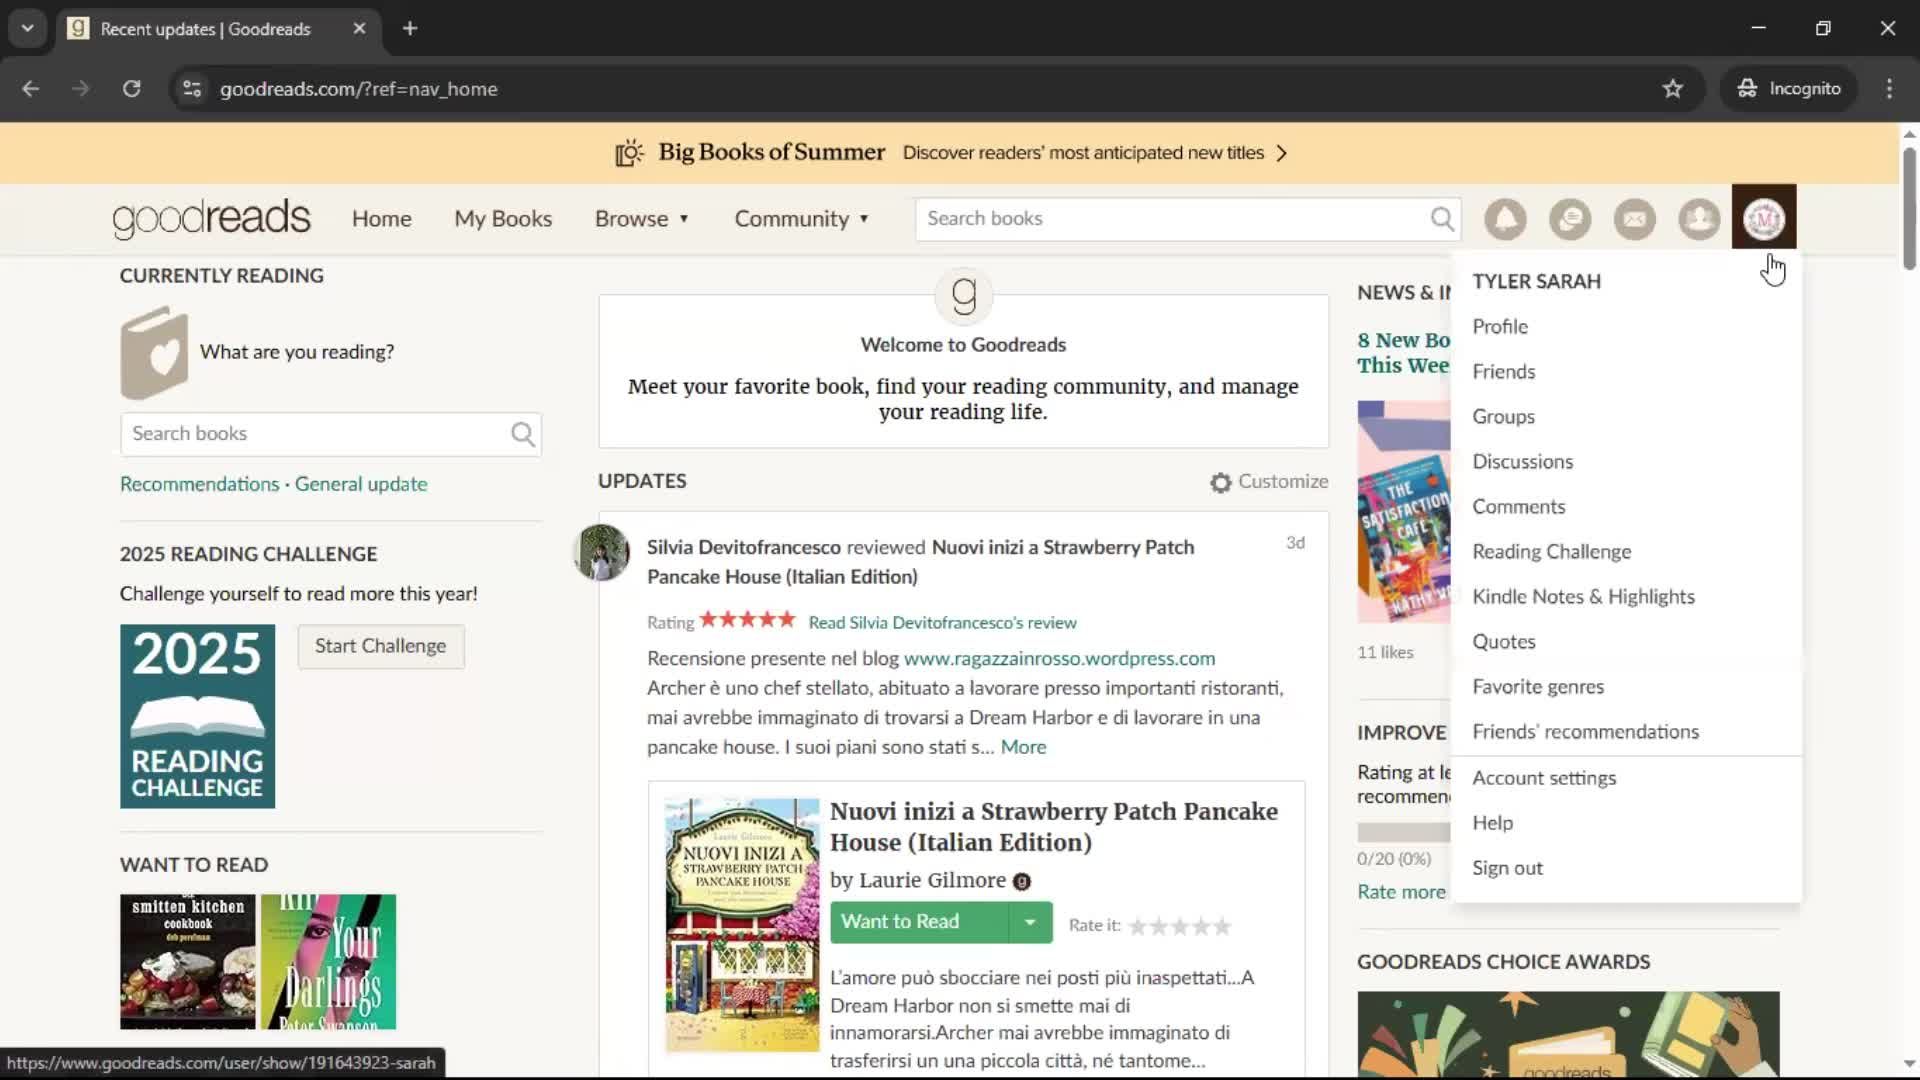Image resolution: width=1920 pixels, height=1080 pixels.
Task: Select Comments from the user menu
Action: pos(1518,507)
